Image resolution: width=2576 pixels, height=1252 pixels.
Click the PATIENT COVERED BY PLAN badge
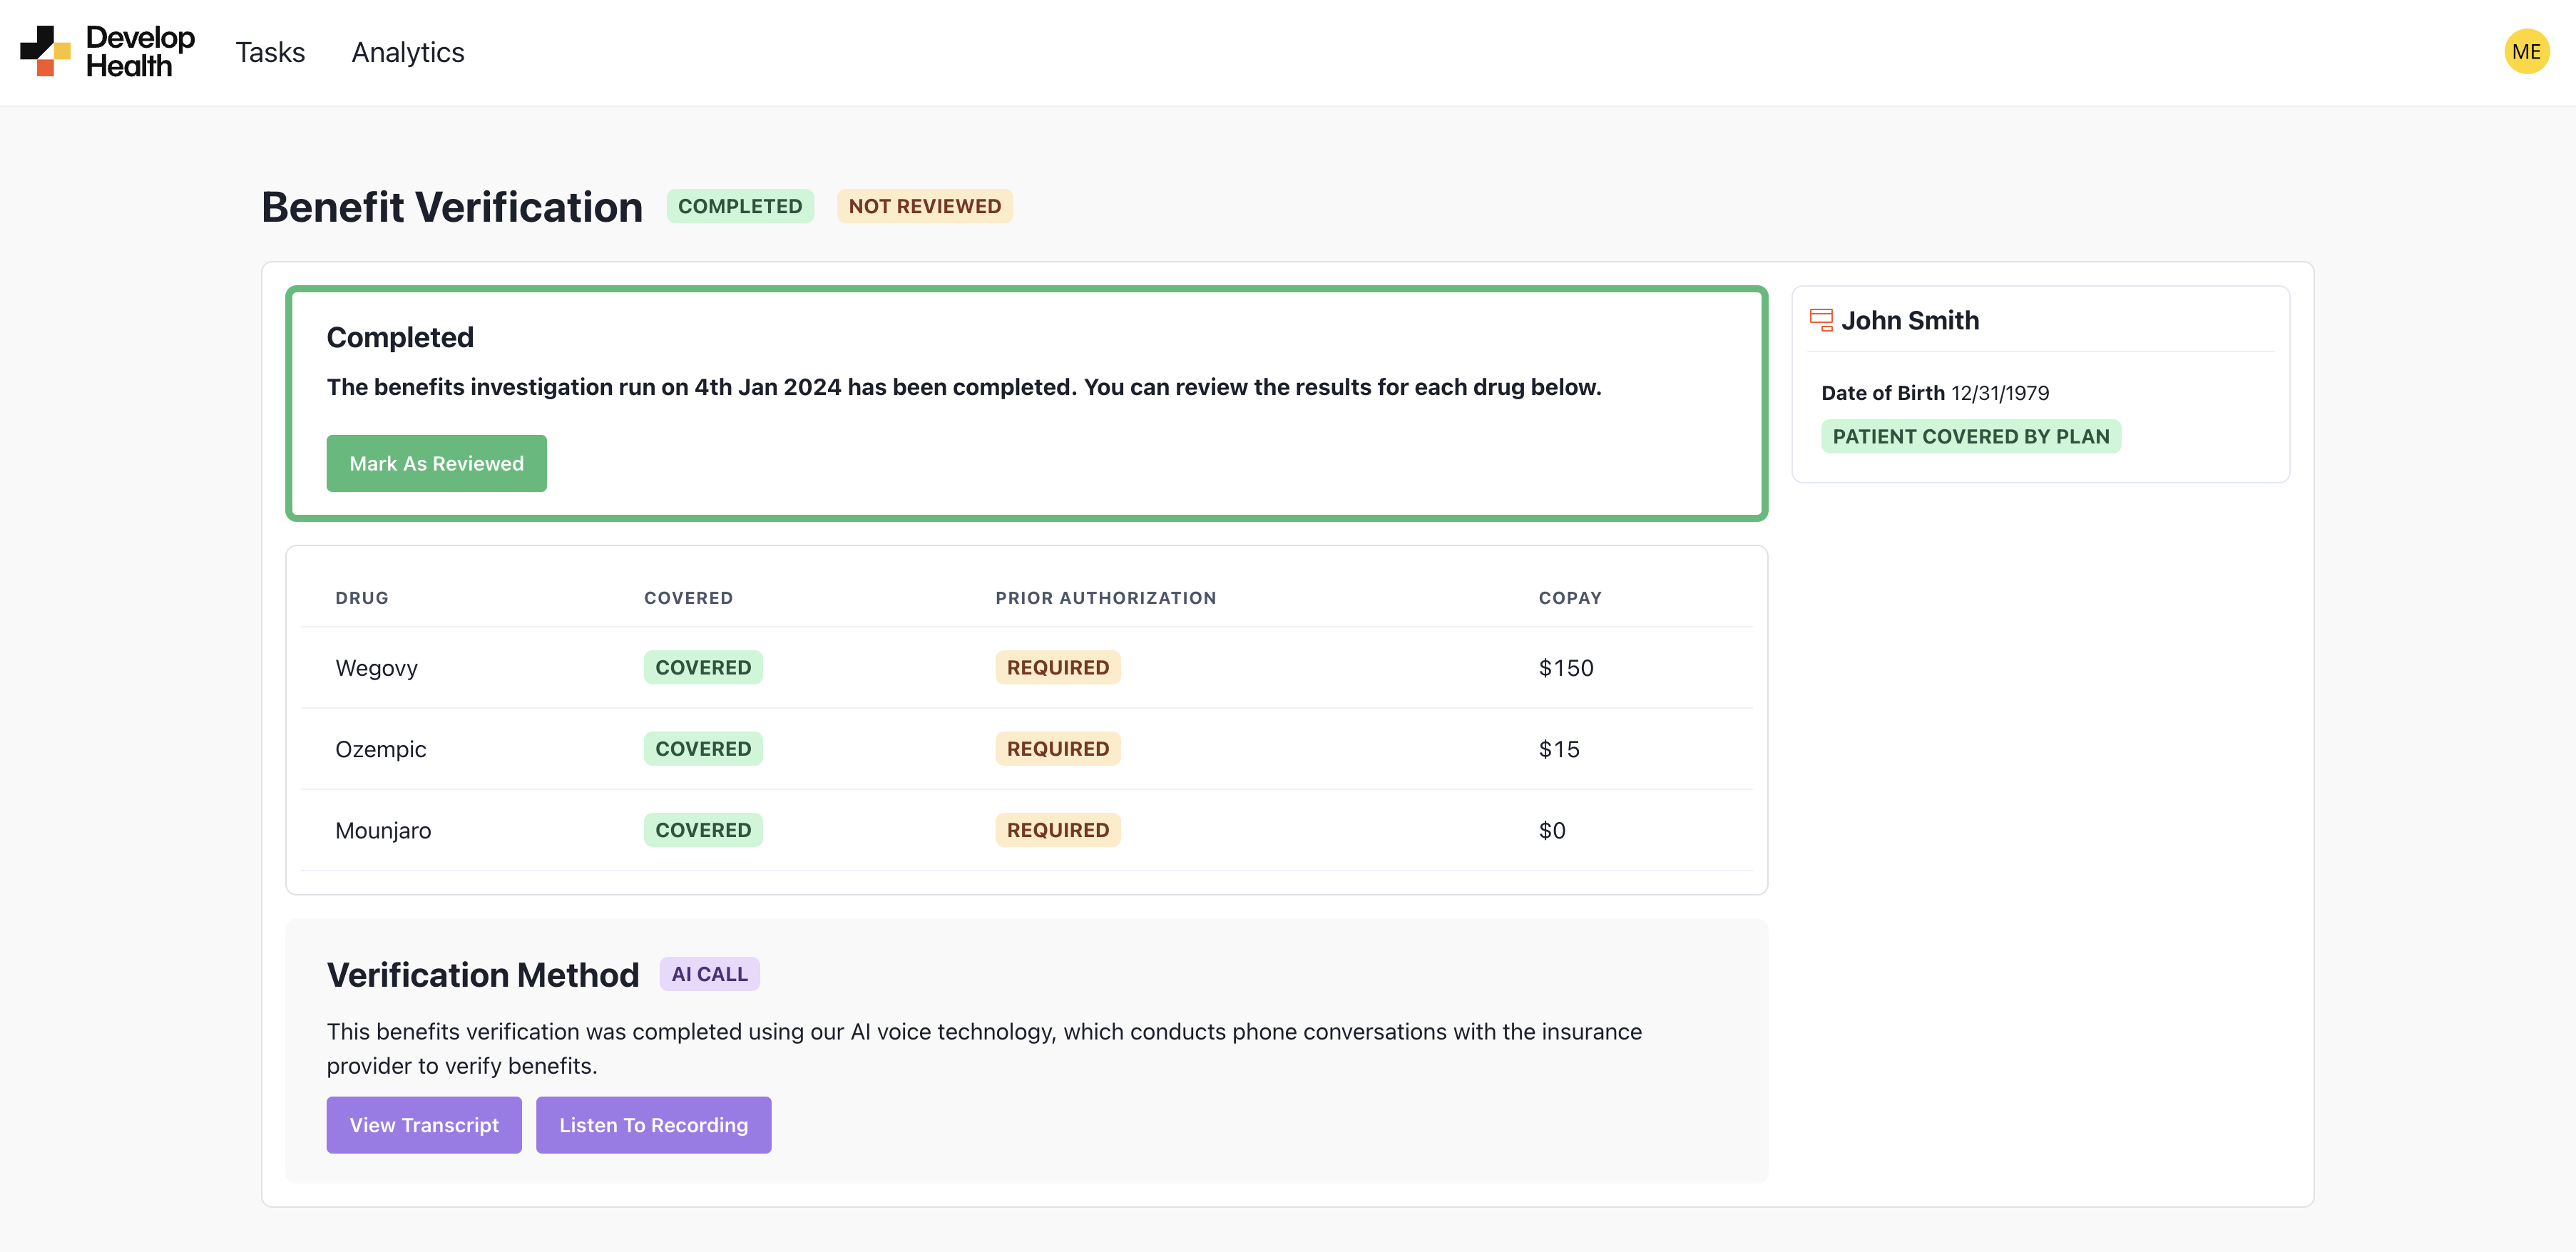(x=1970, y=436)
